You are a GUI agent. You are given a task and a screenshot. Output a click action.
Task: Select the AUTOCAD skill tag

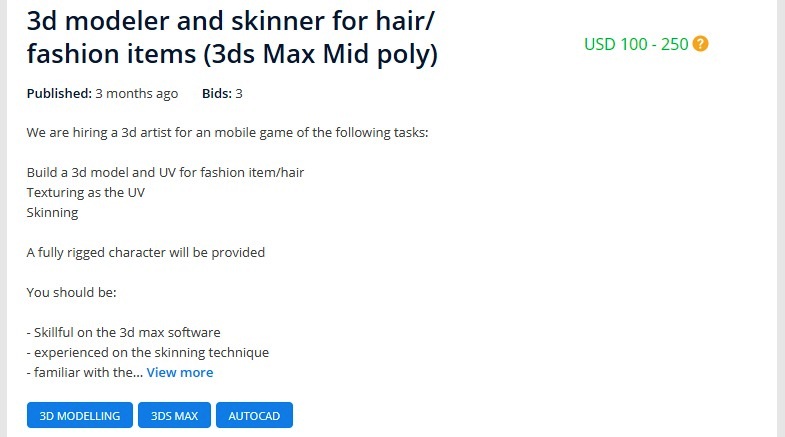pos(254,415)
